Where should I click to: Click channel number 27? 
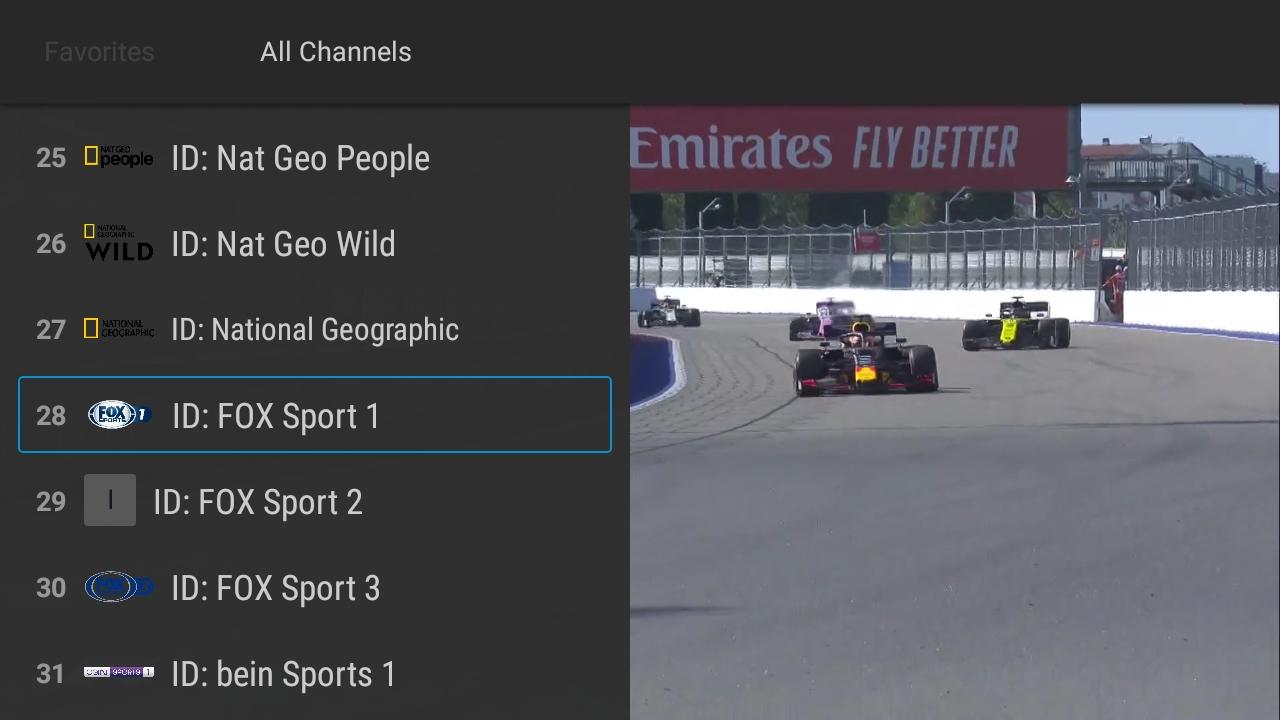click(51, 330)
